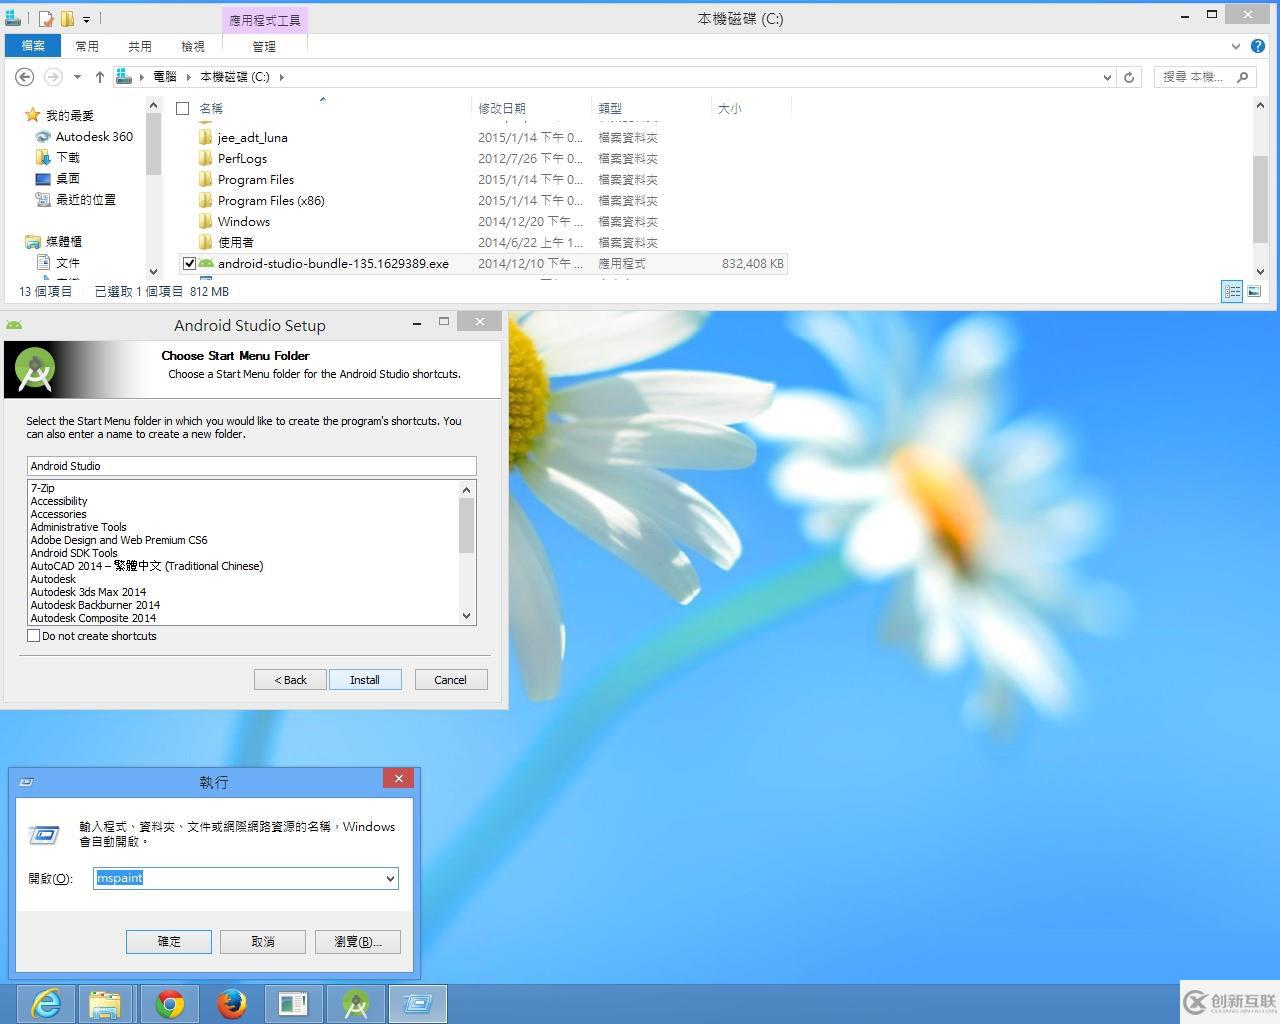Screen dimensions: 1280x1024
Task: Open the 常用 ribbon tab
Action: (x=87, y=46)
